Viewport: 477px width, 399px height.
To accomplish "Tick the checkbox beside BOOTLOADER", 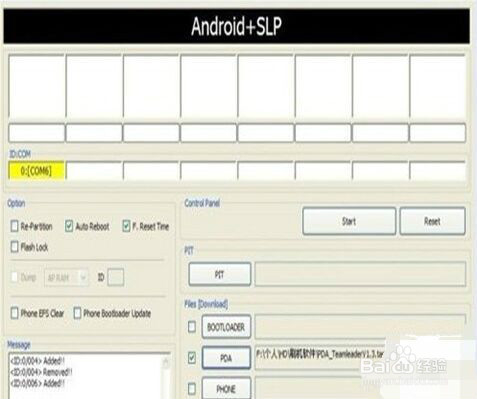I will [192, 327].
